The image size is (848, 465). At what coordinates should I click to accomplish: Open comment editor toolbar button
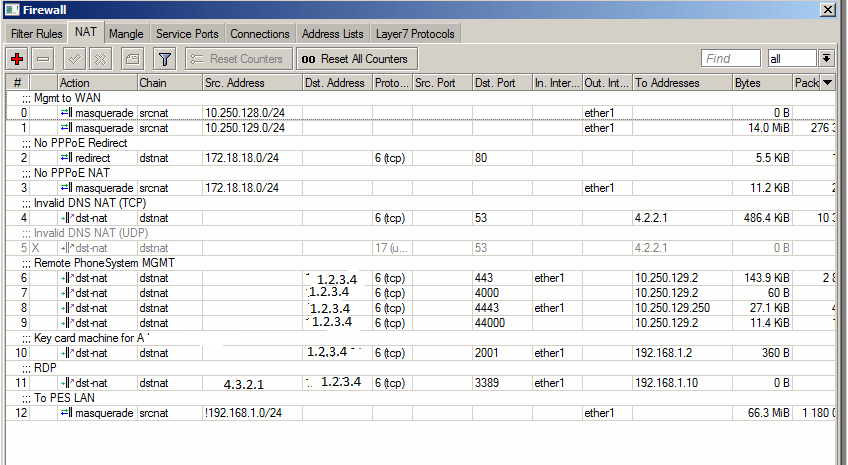132,59
